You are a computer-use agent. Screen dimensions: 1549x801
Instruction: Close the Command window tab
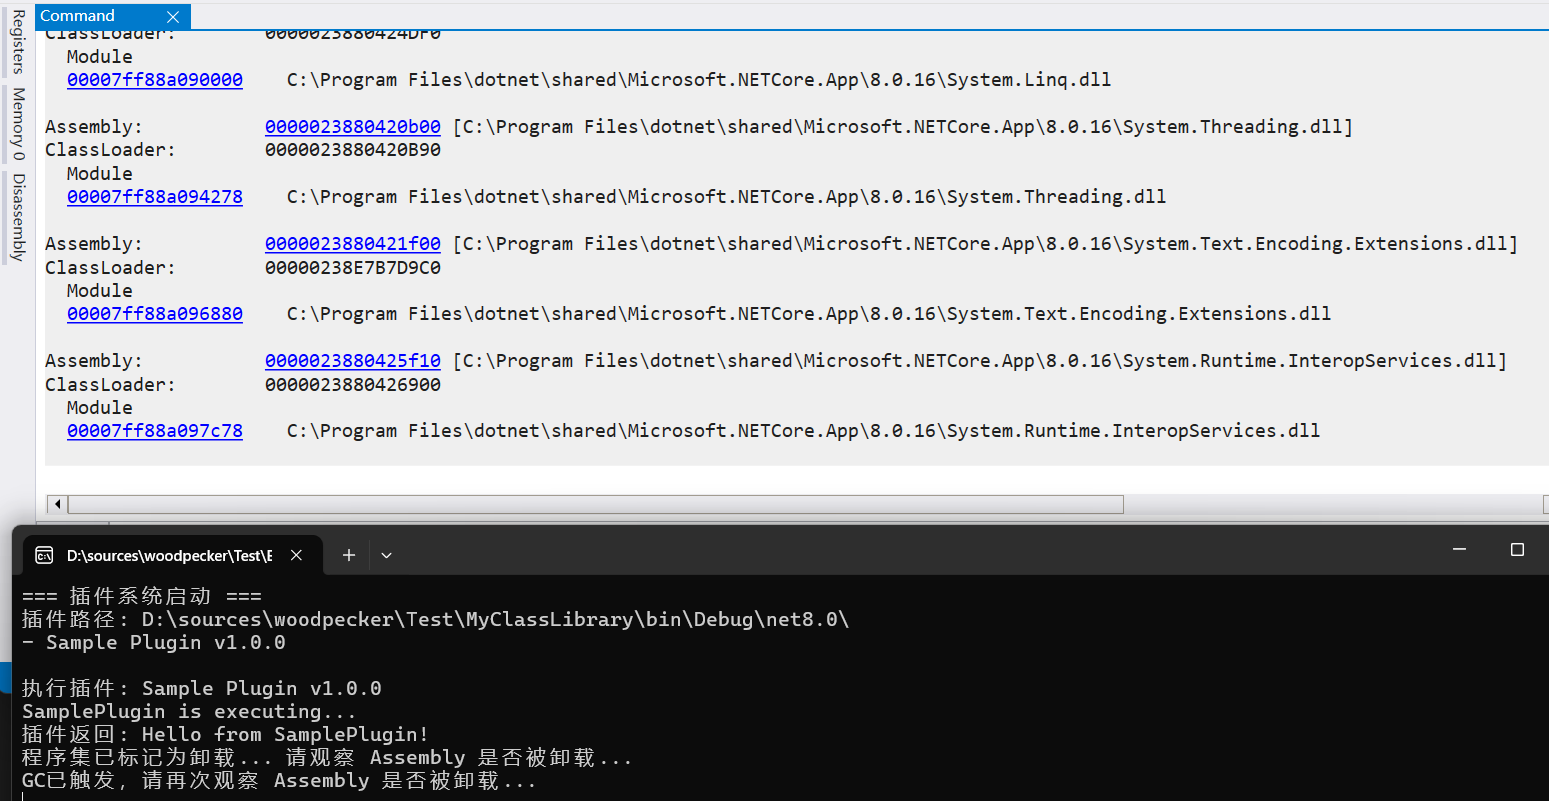[173, 17]
